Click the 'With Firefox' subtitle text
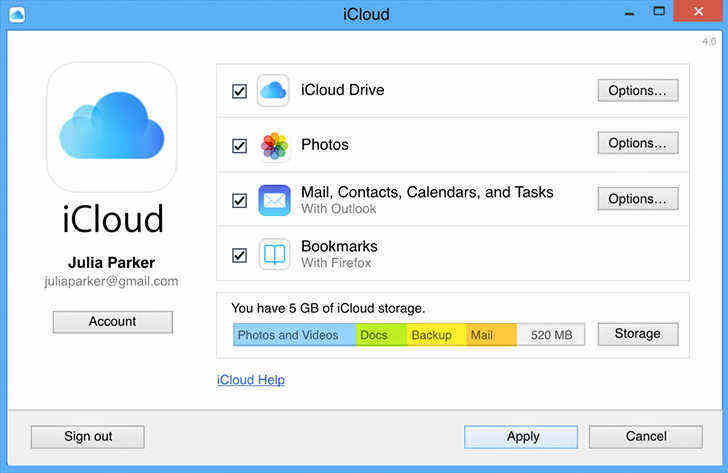Screen dimensions: 728x473 [336, 263]
